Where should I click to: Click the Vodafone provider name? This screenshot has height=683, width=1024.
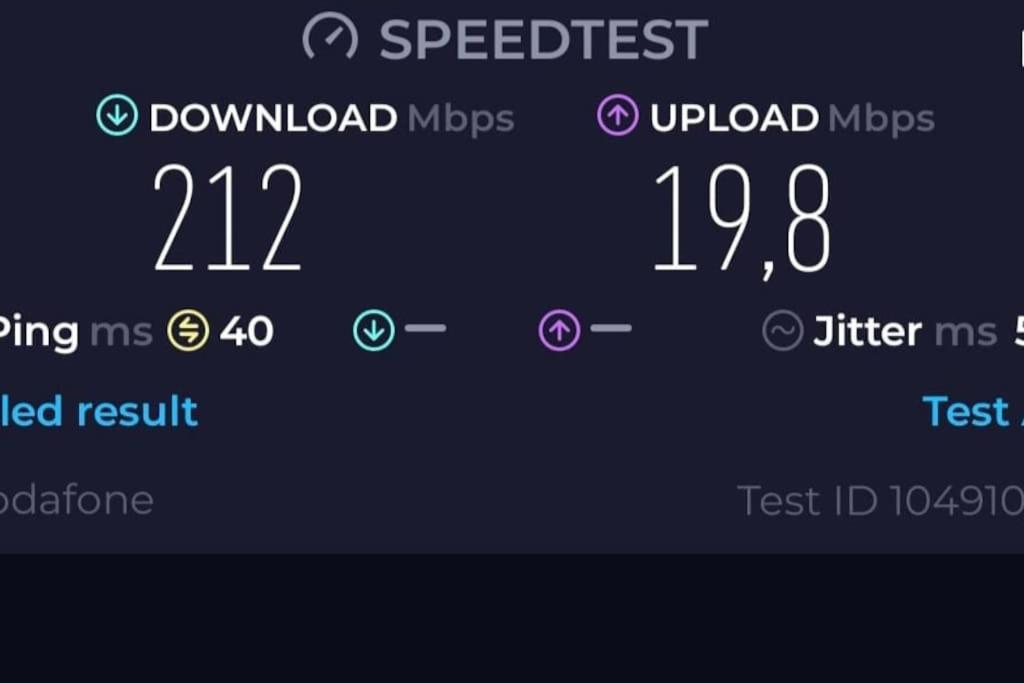pos(76,500)
